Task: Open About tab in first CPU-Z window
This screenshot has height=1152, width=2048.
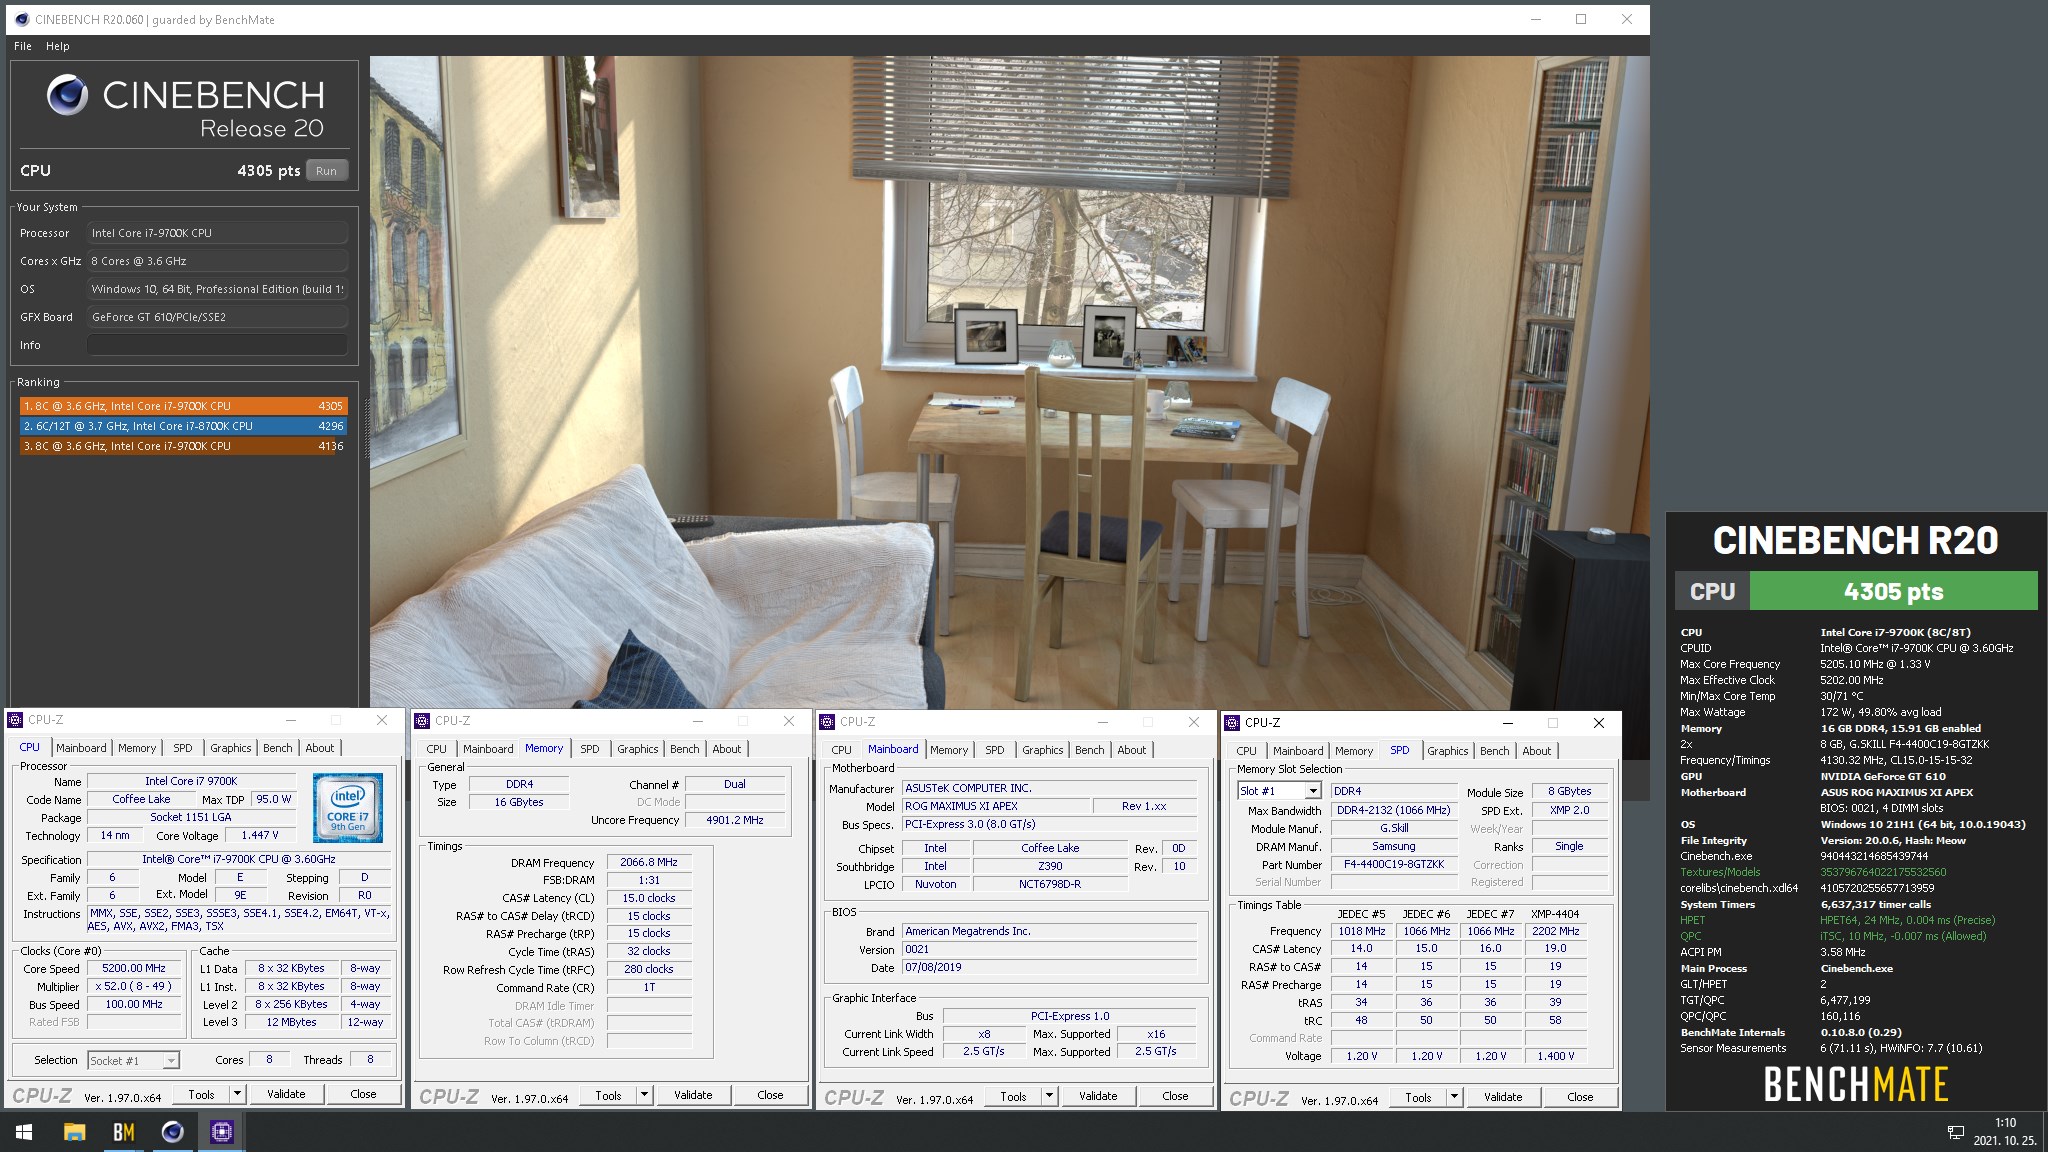Action: (x=320, y=748)
